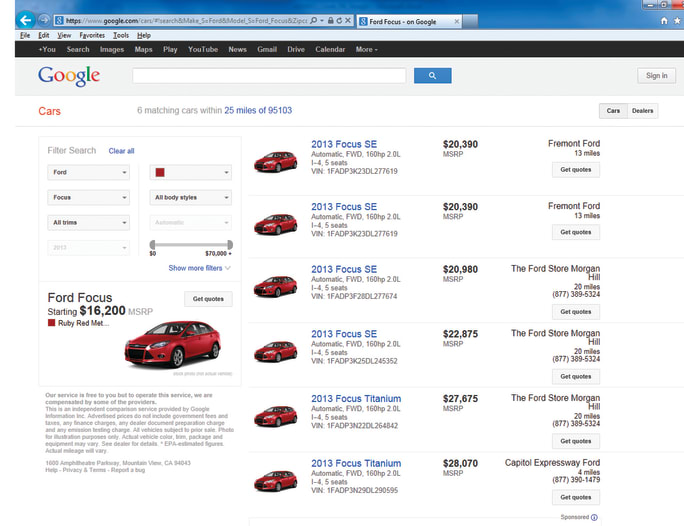
Task: Click the Sponsored info icon
Action: [594, 517]
